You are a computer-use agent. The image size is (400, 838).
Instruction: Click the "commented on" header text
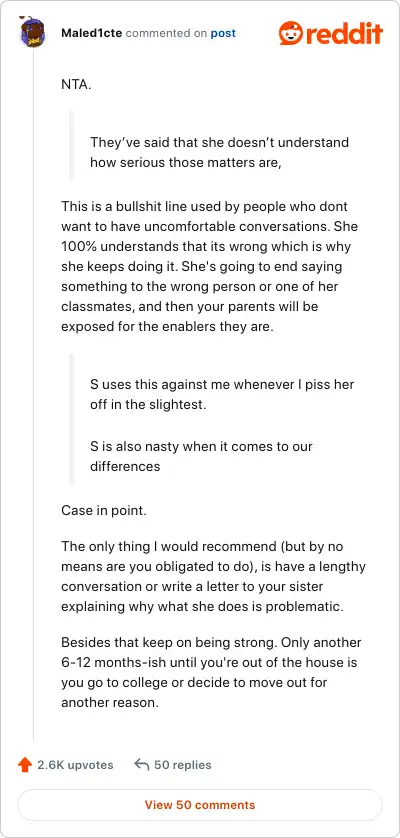(166, 33)
